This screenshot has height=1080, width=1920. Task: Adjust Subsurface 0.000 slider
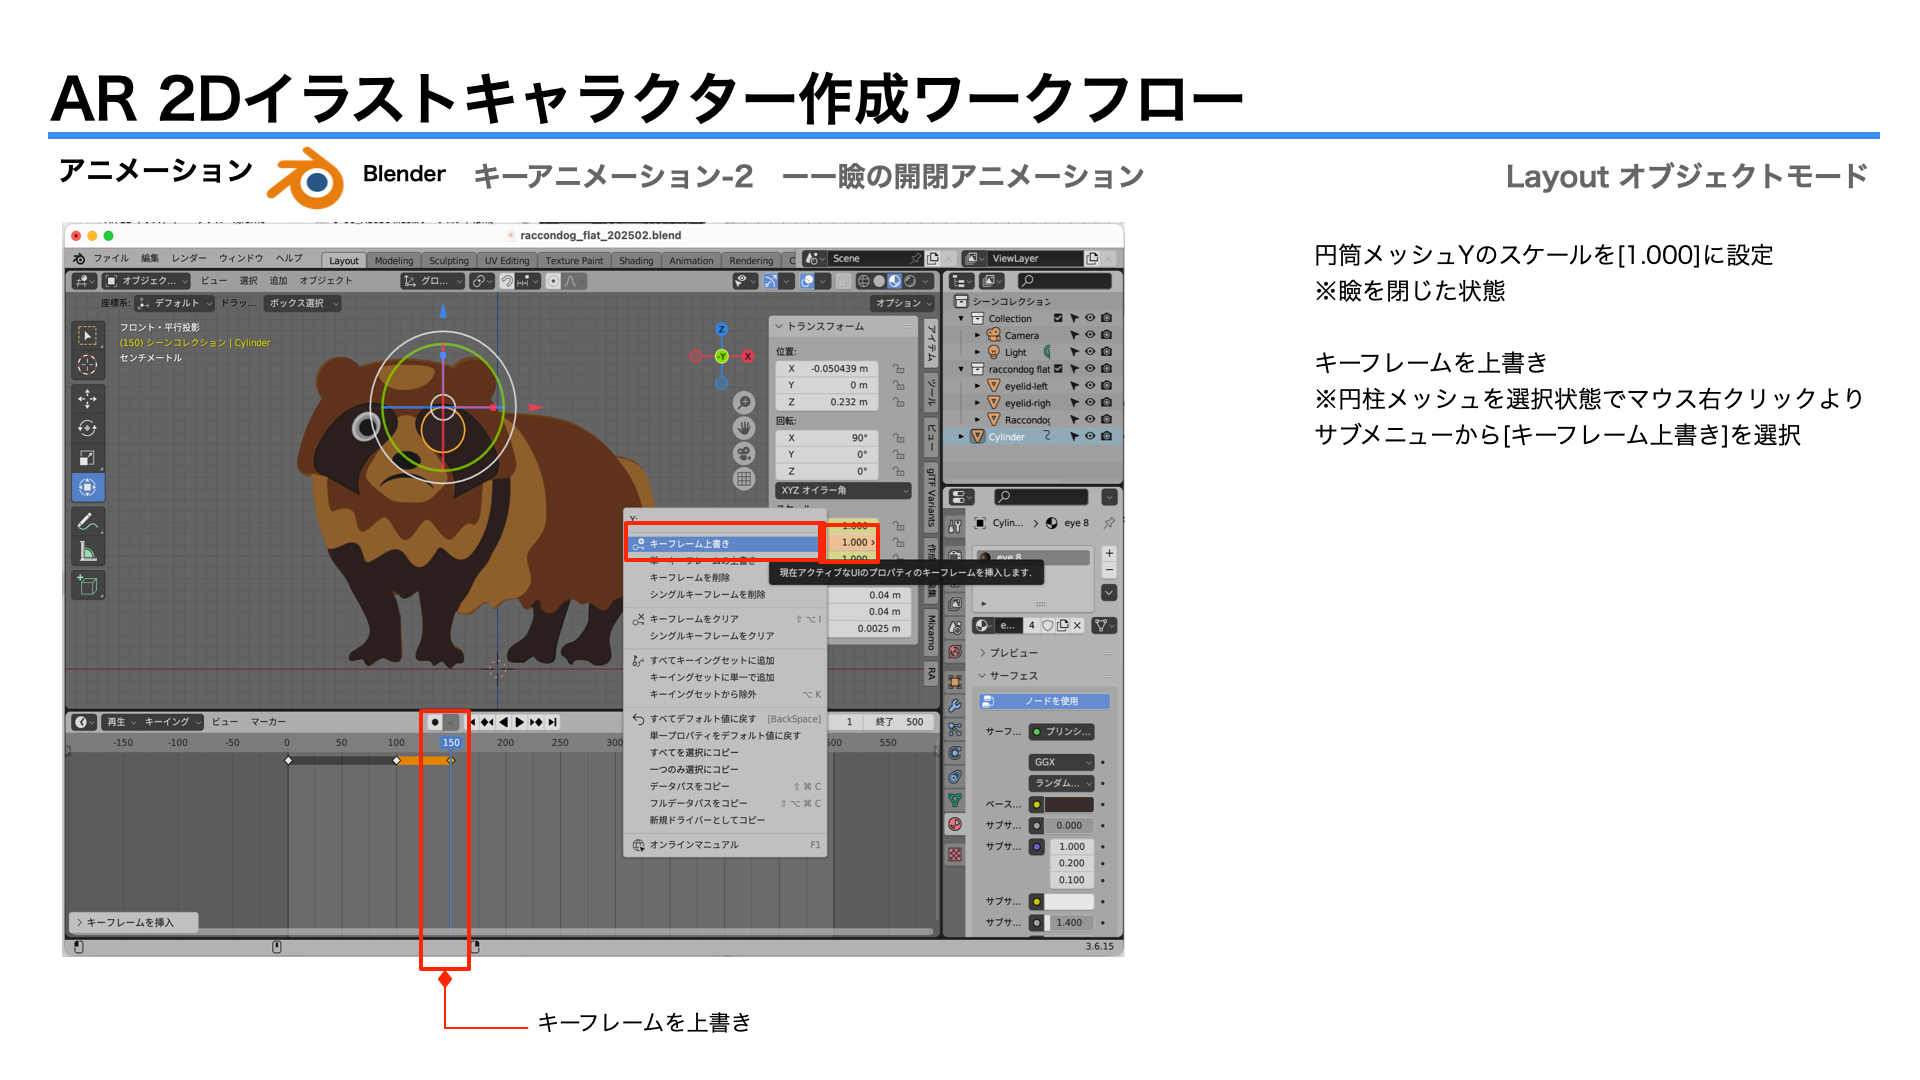(x=1069, y=825)
